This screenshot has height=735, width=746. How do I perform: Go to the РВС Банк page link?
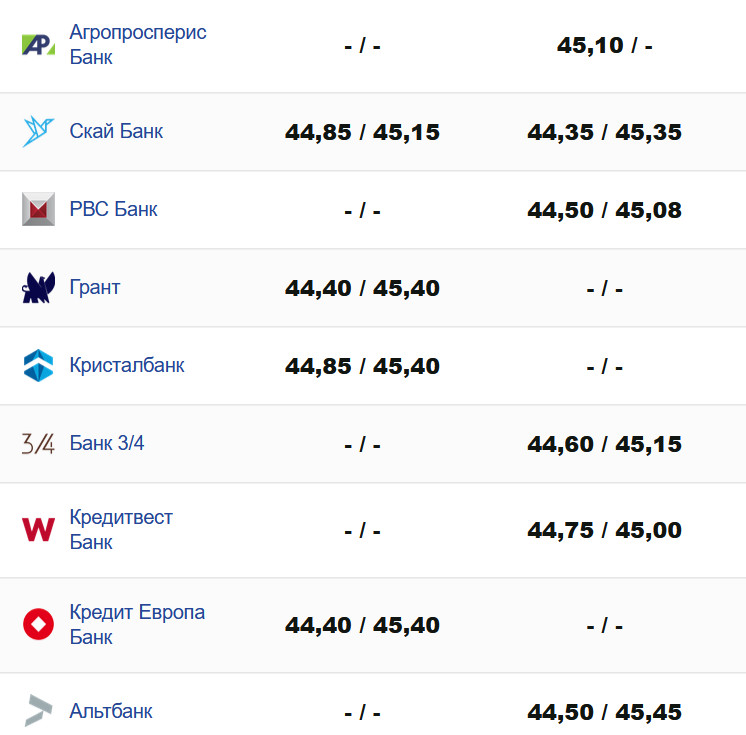click(113, 209)
